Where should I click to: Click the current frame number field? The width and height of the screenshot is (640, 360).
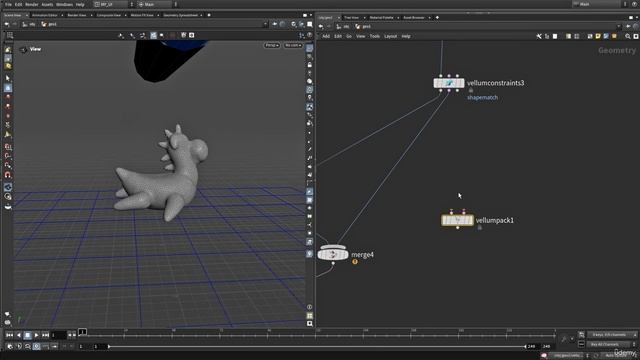click(x=58, y=335)
